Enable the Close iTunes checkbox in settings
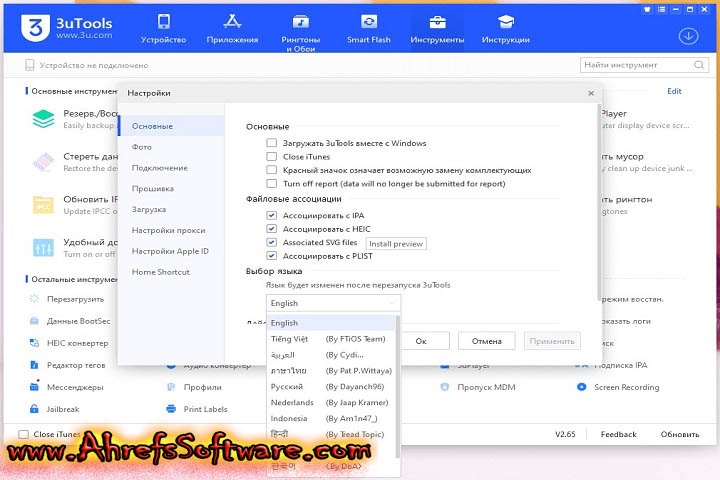 point(272,157)
